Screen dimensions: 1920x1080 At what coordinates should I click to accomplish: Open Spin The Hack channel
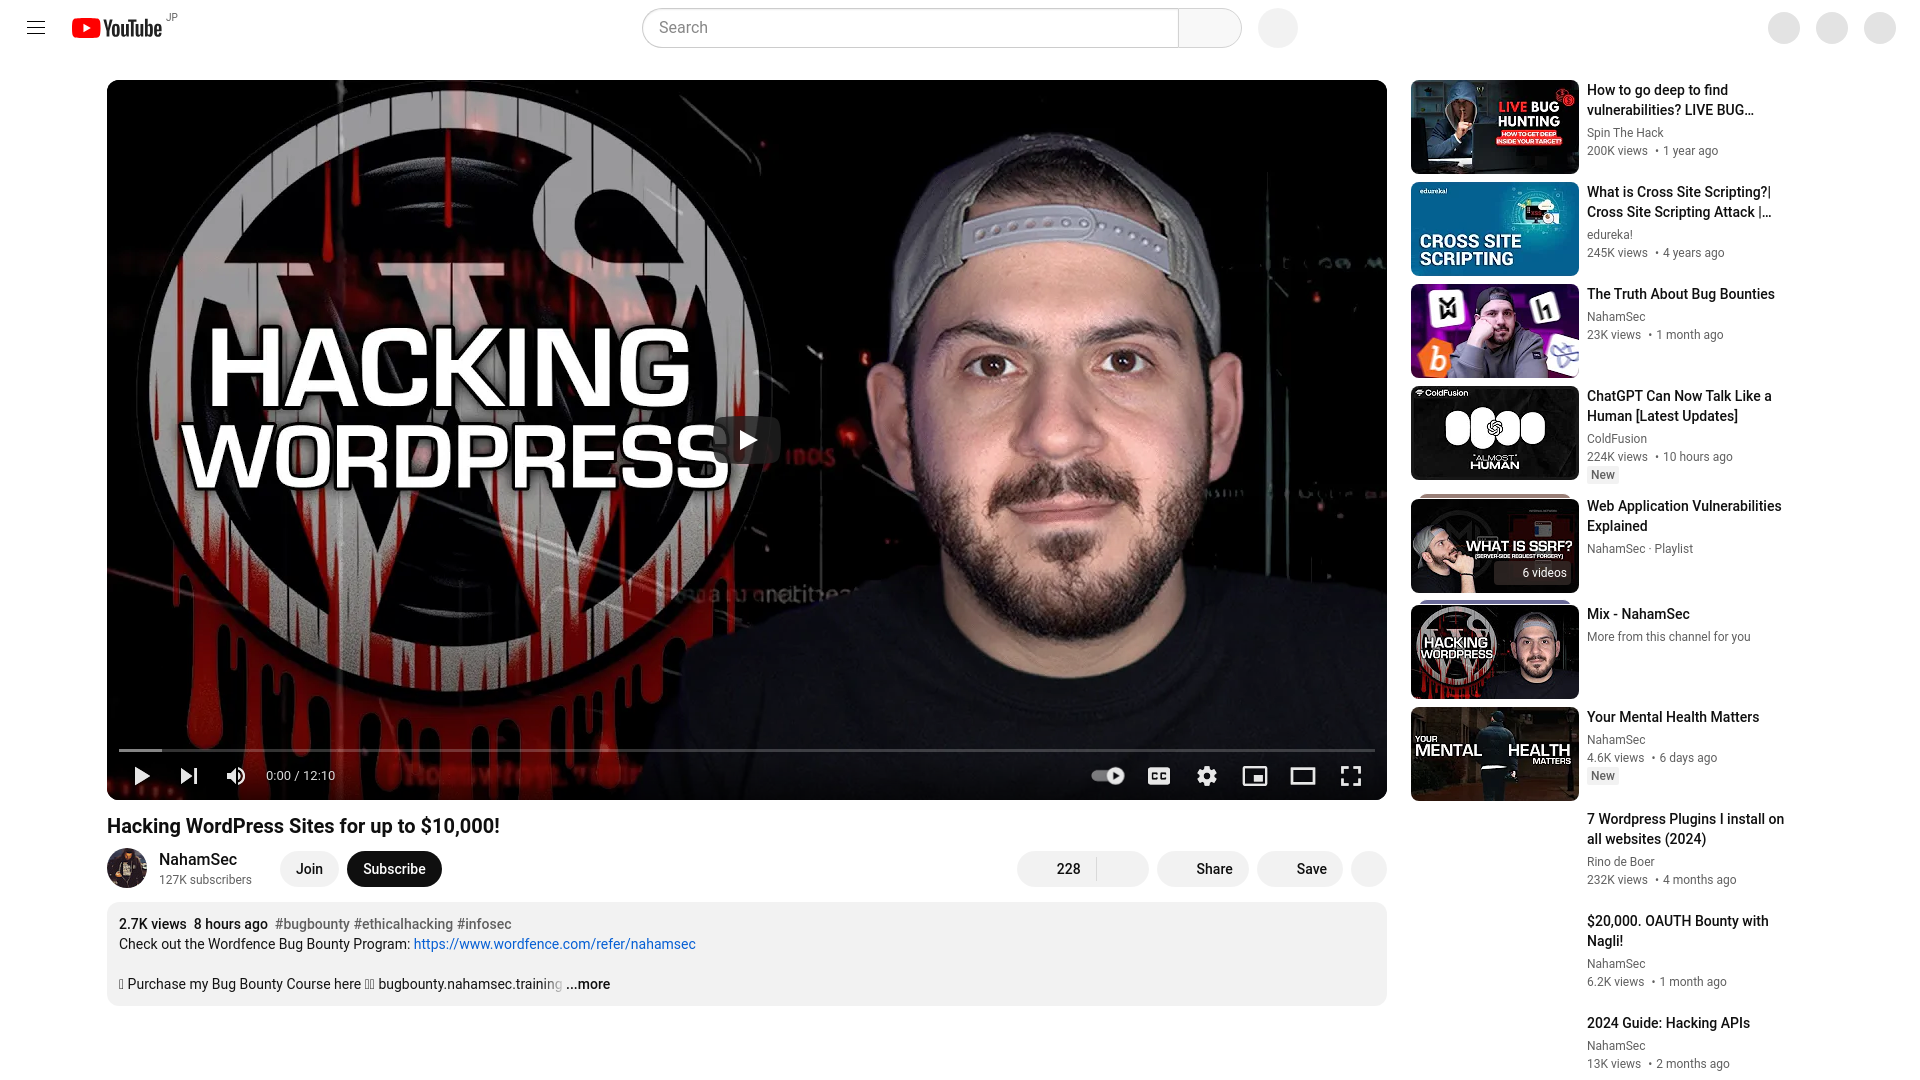(1625, 133)
